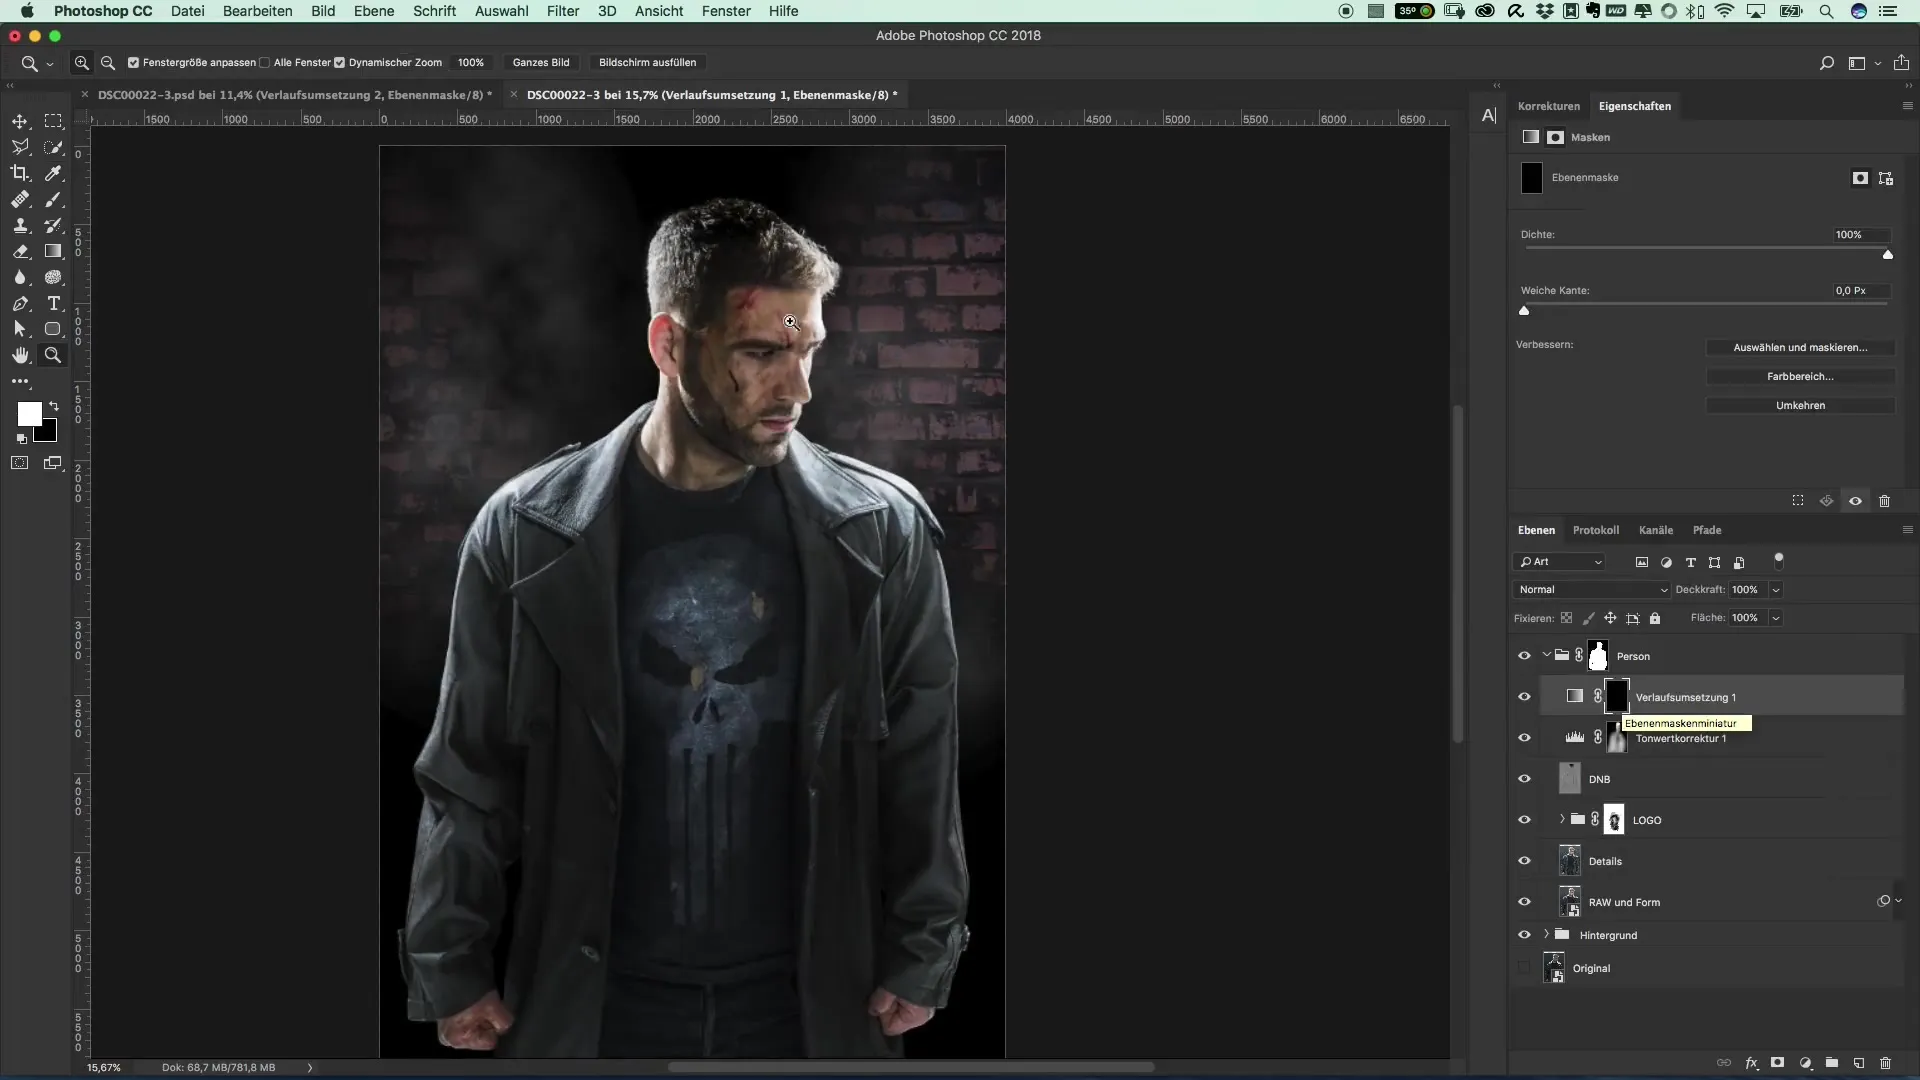Select the Eyedropper tool
The image size is (1920, 1080).
[x=53, y=173]
